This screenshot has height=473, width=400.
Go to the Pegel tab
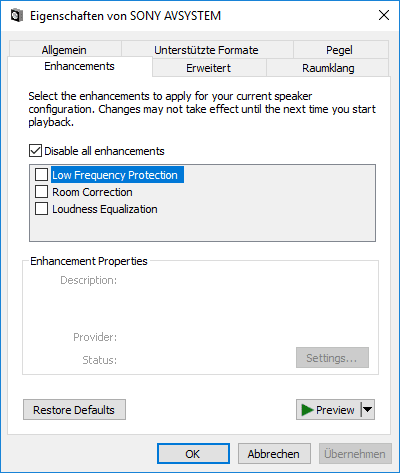point(340,49)
